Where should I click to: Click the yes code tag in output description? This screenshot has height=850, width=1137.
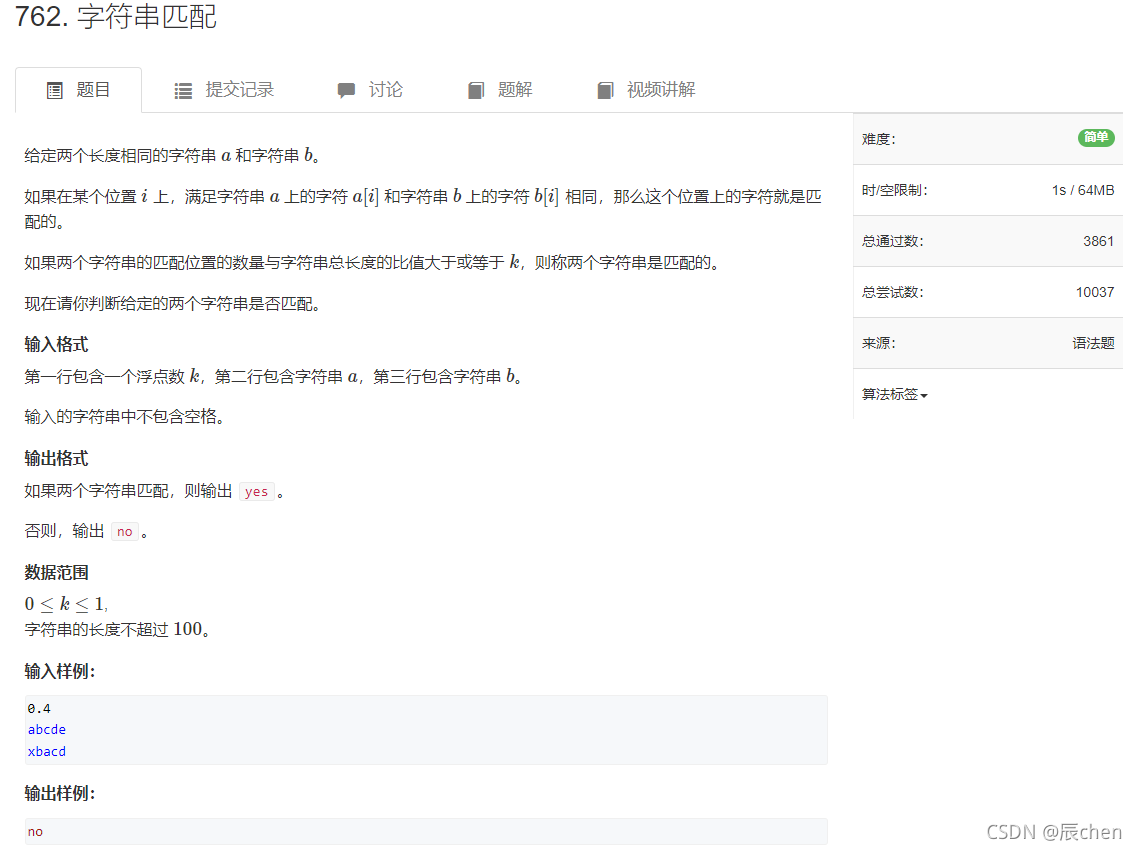[x=256, y=491]
